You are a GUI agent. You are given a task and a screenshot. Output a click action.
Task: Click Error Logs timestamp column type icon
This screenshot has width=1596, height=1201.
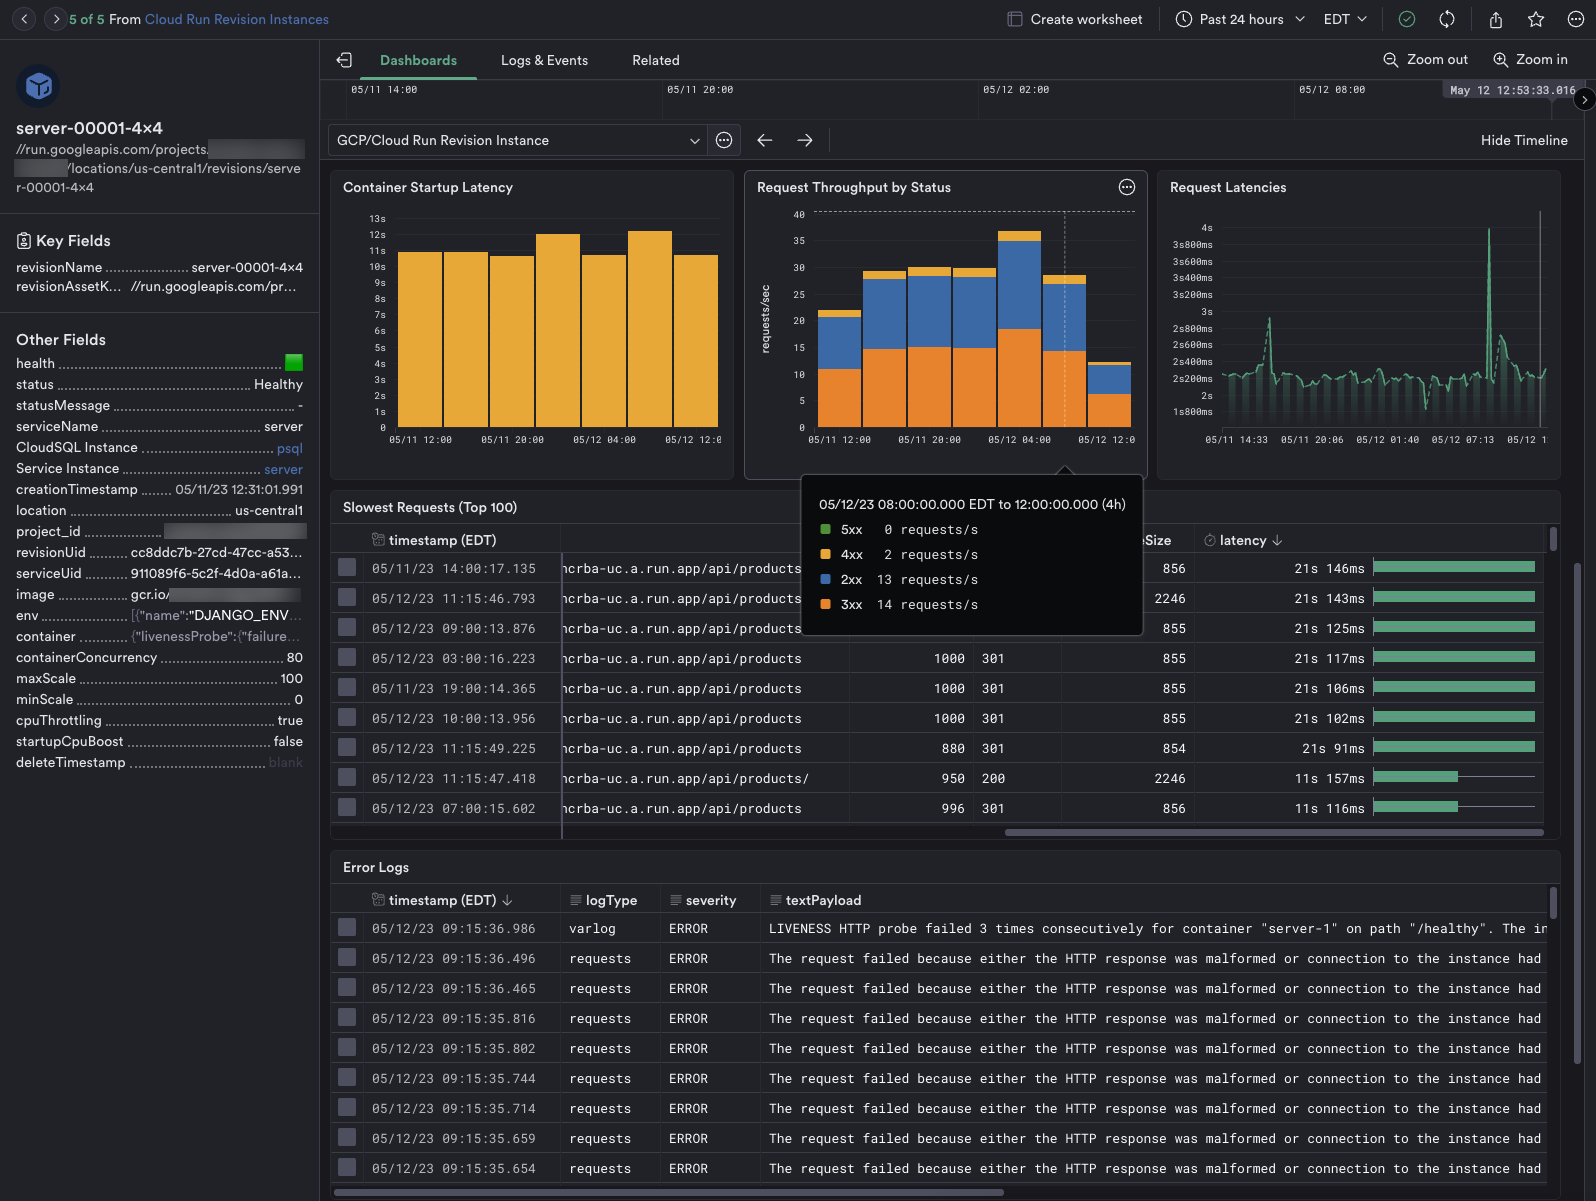point(378,900)
